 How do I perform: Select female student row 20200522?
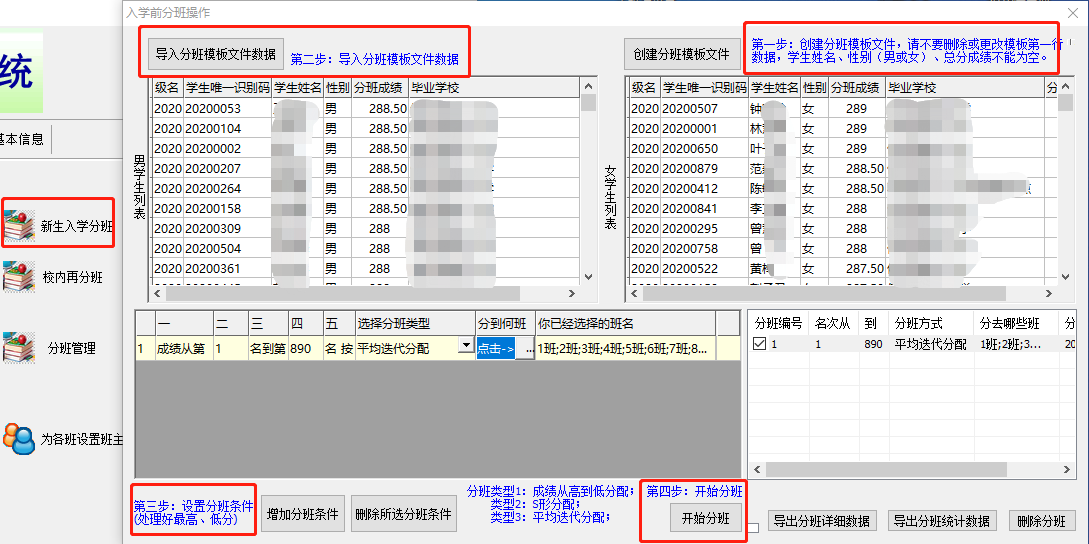pyautogui.click(x=842, y=268)
